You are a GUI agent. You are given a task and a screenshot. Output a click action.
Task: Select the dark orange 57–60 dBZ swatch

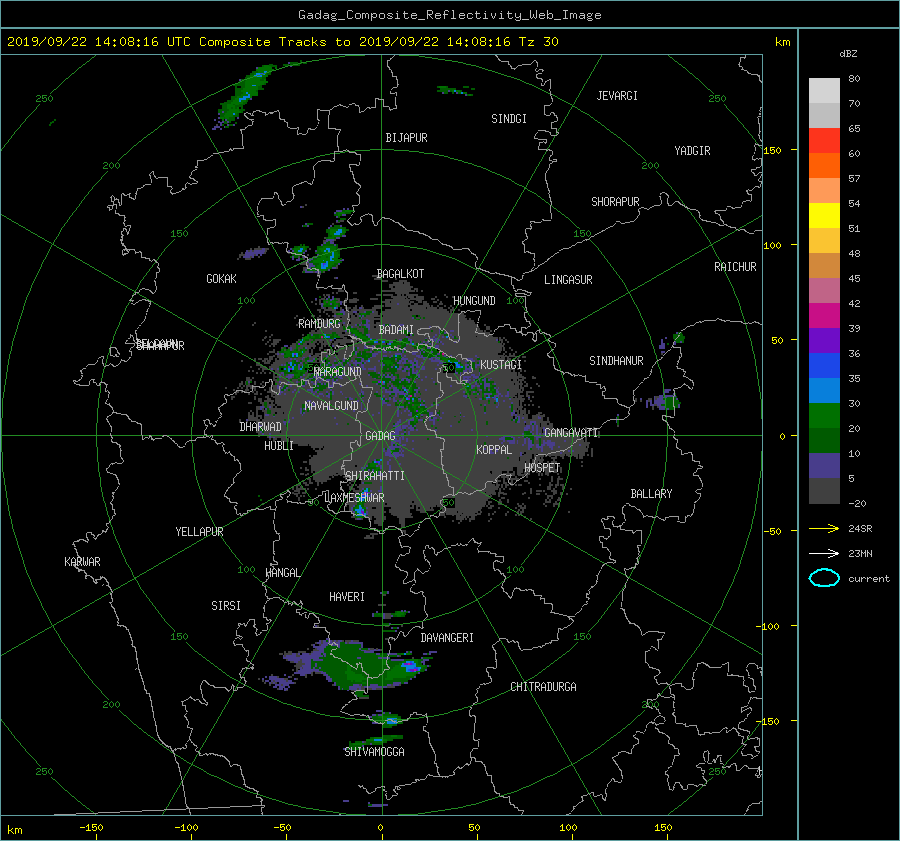click(824, 165)
